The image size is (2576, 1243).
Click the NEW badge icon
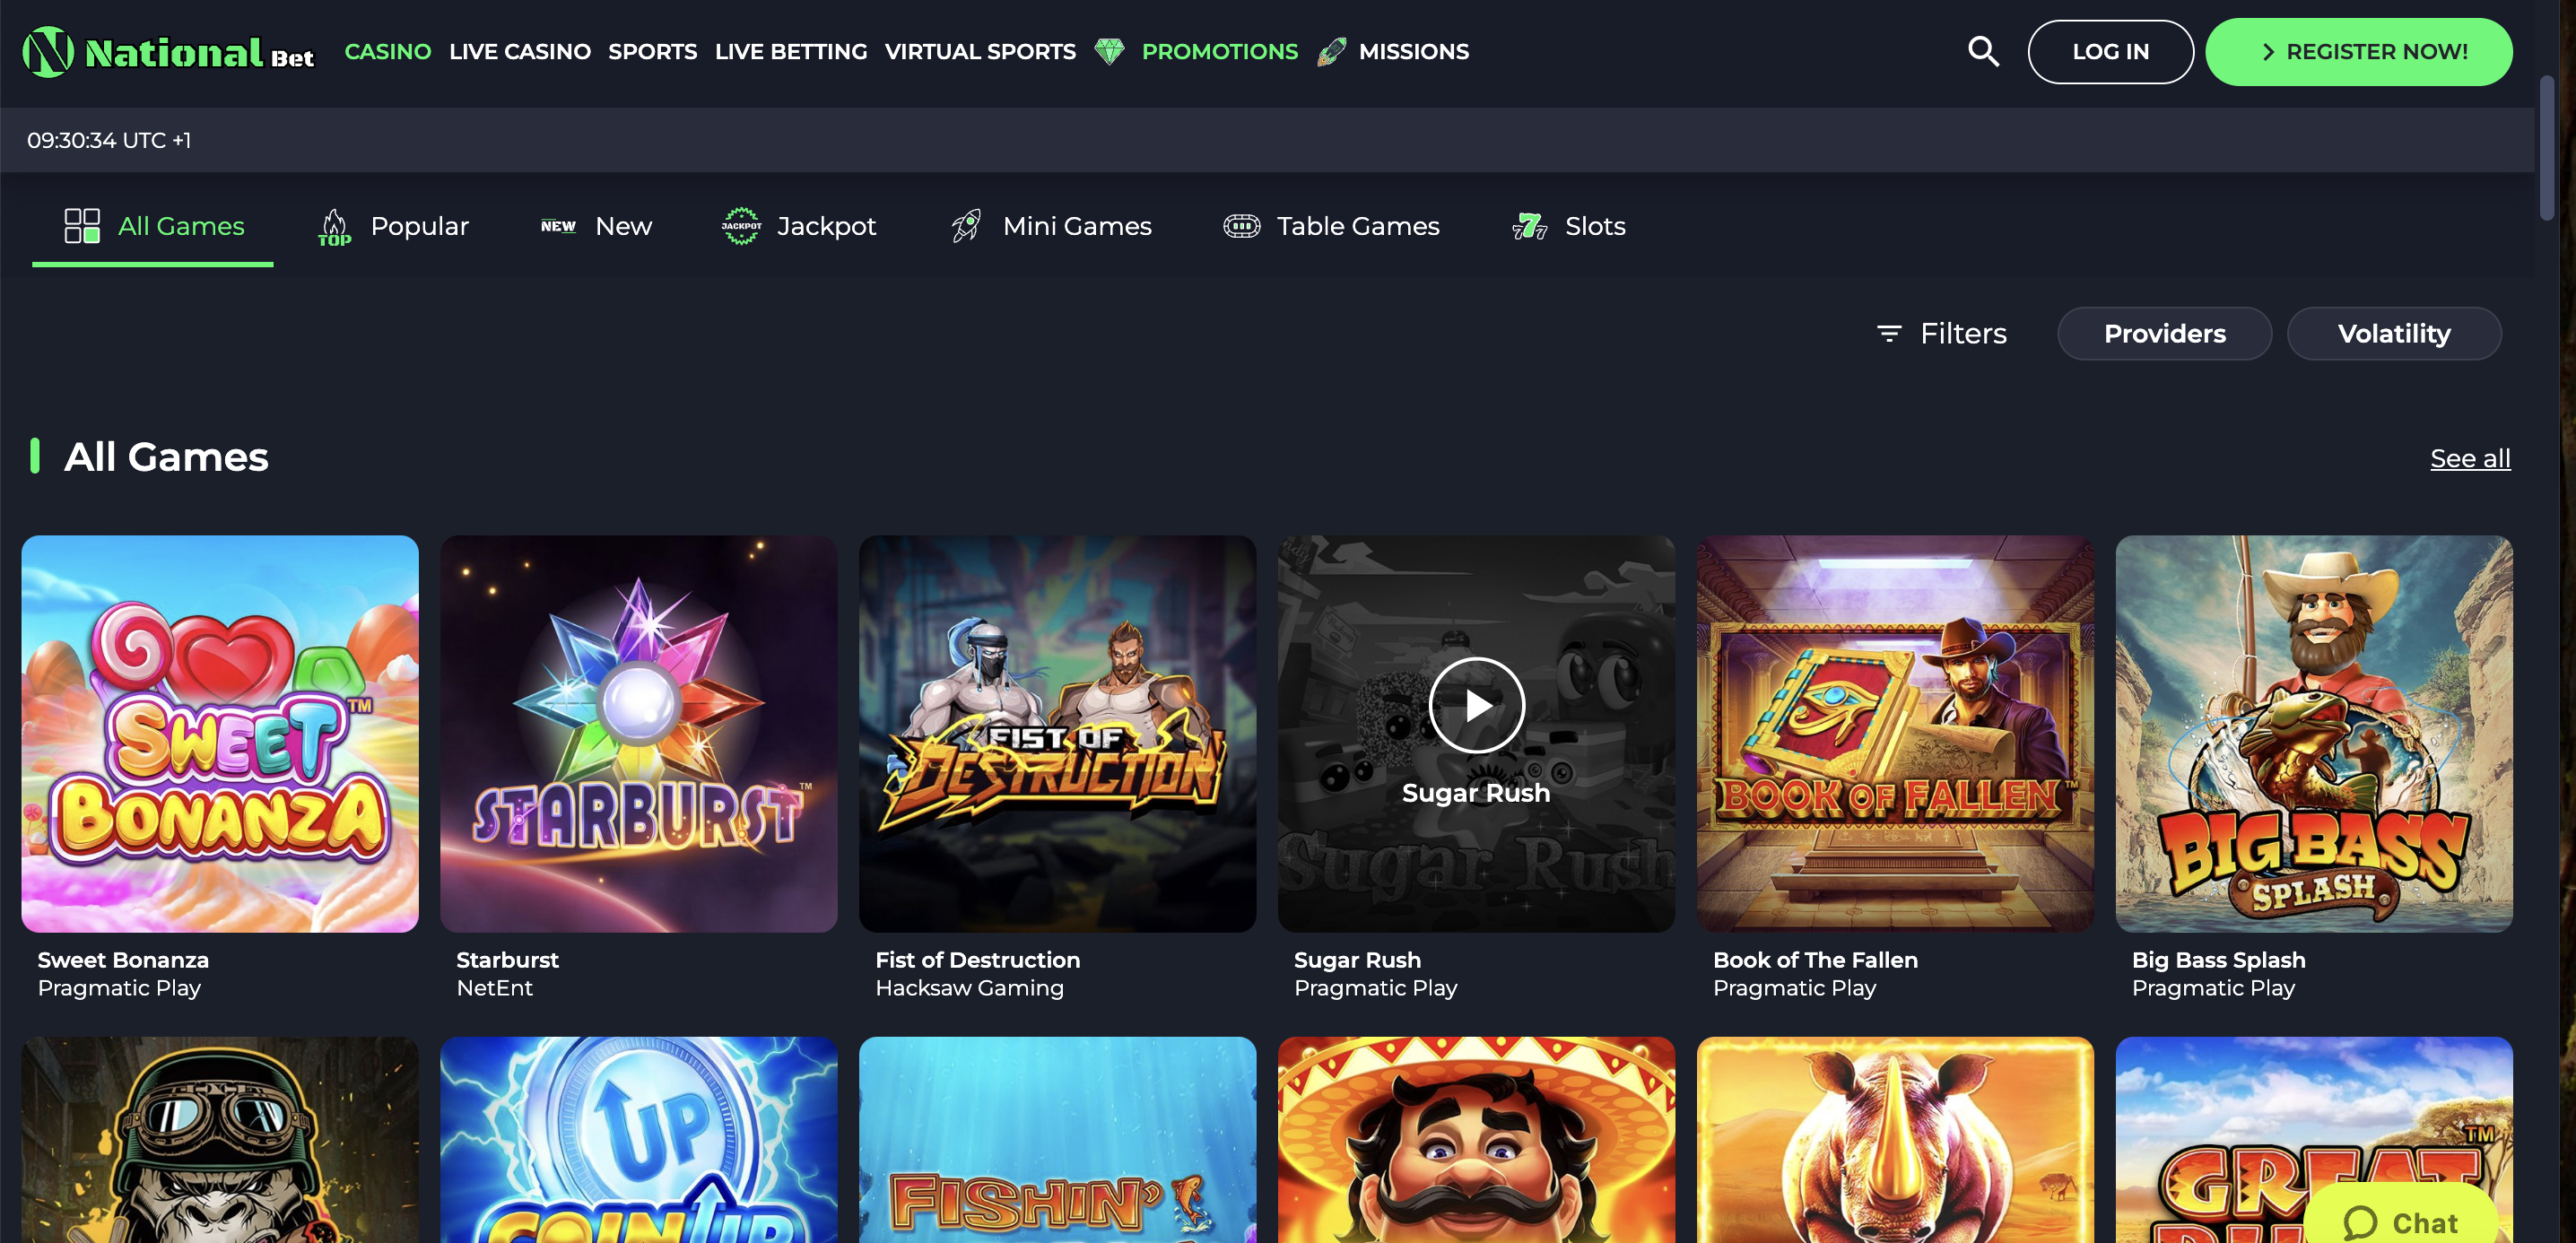[x=558, y=226]
